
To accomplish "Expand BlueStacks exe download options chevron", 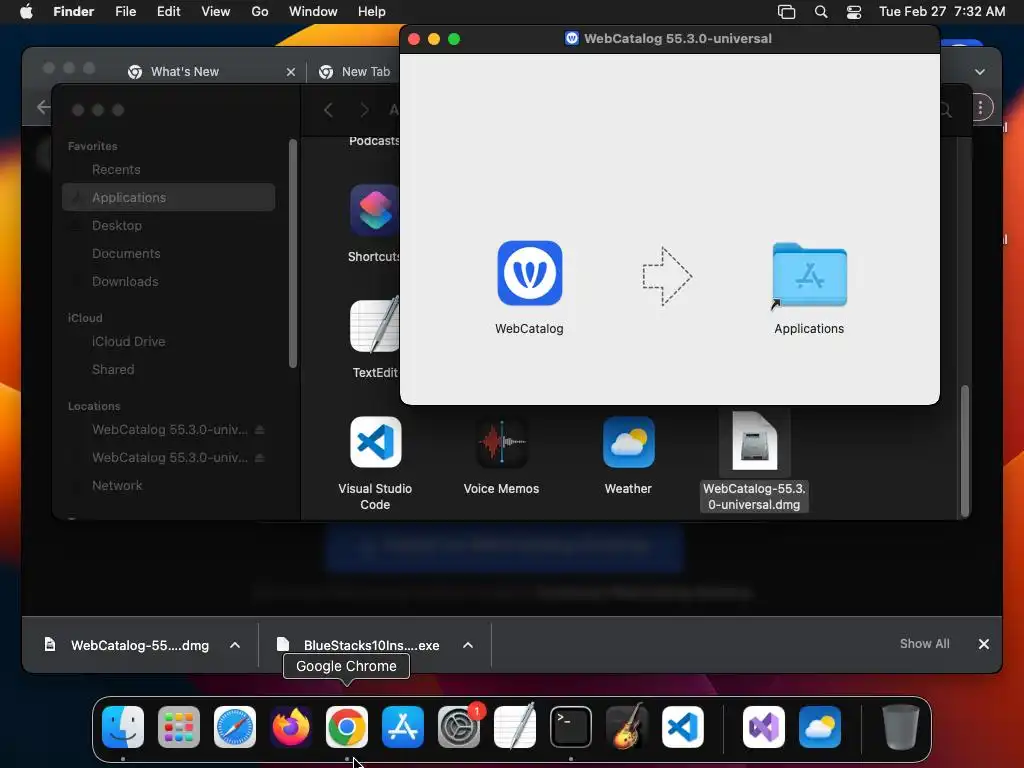I will point(468,645).
